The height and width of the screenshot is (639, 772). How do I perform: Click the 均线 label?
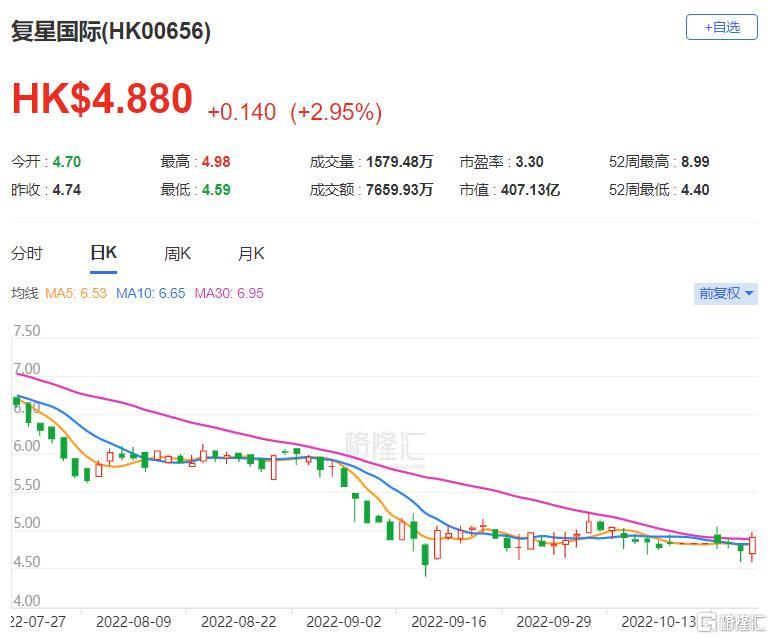coord(25,293)
